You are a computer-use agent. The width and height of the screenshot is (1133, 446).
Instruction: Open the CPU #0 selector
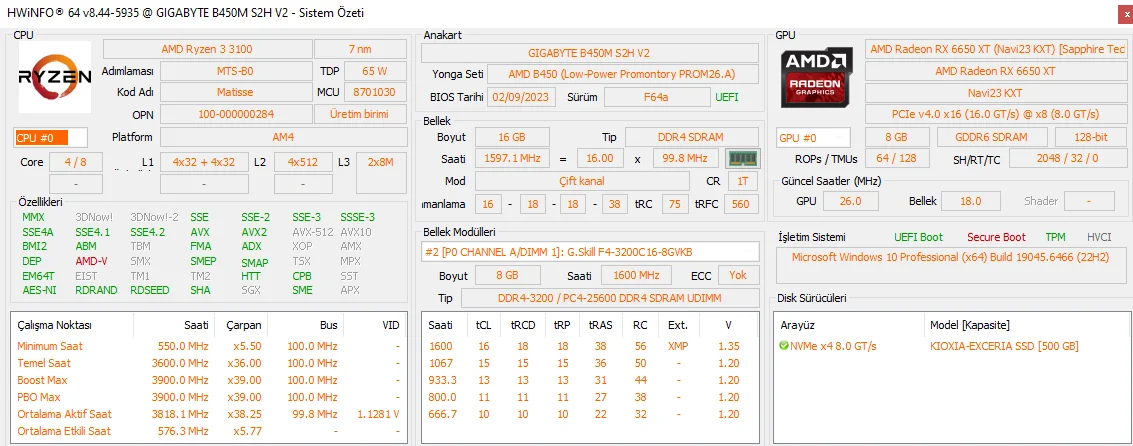(x=51, y=137)
